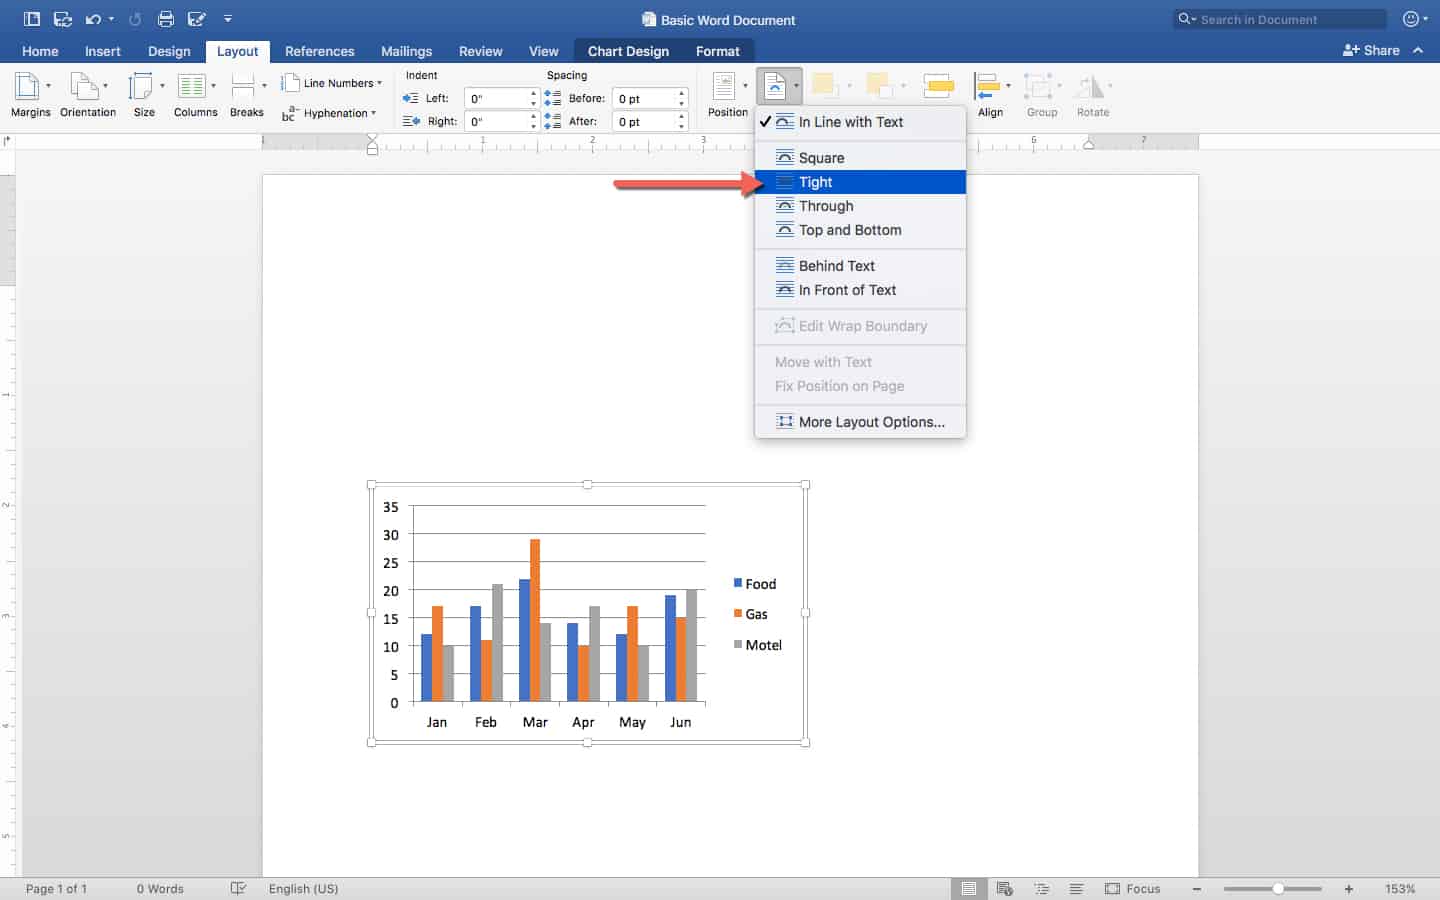Open the Breaks tool
Screen dimensions: 1440x900
click(x=245, y=87)
